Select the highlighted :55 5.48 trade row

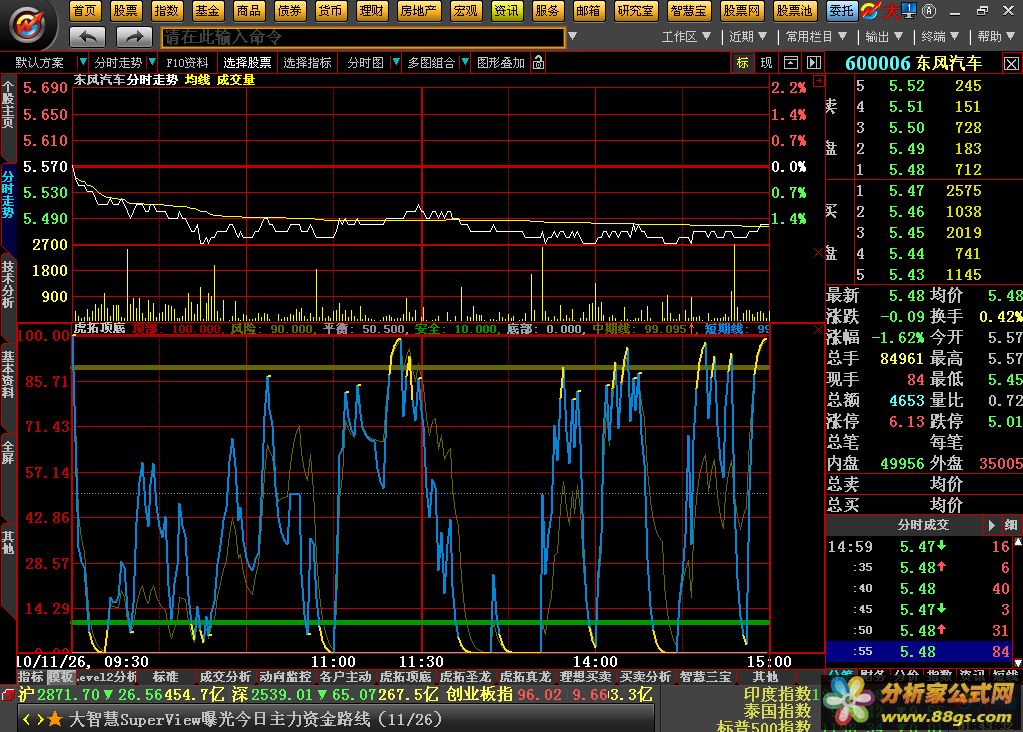[919, 651]
